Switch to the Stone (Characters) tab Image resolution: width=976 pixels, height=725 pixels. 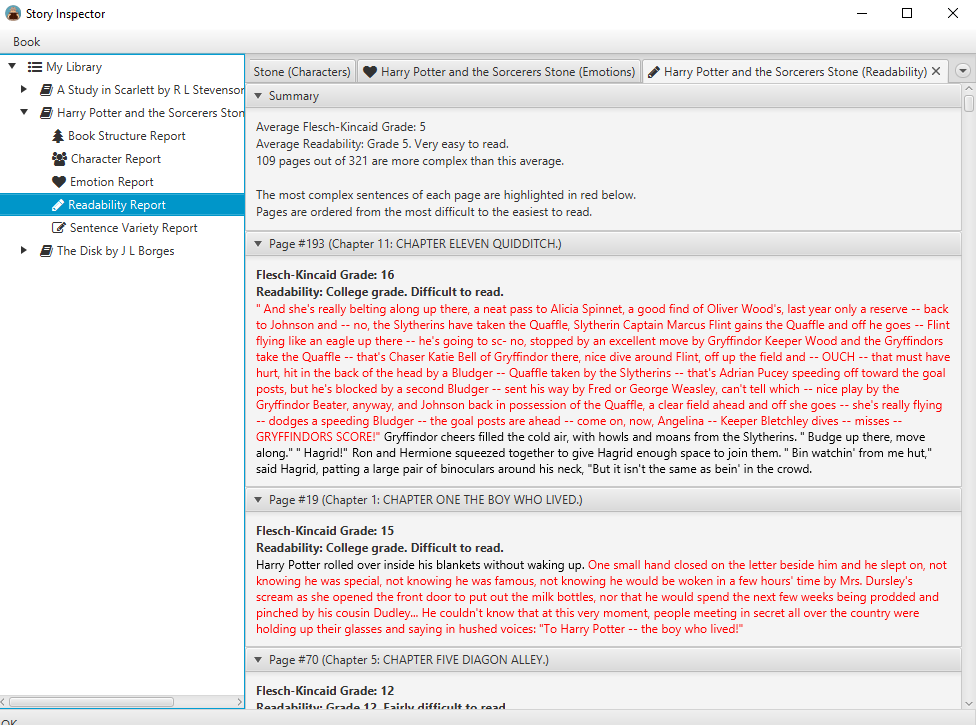[302, 72]
